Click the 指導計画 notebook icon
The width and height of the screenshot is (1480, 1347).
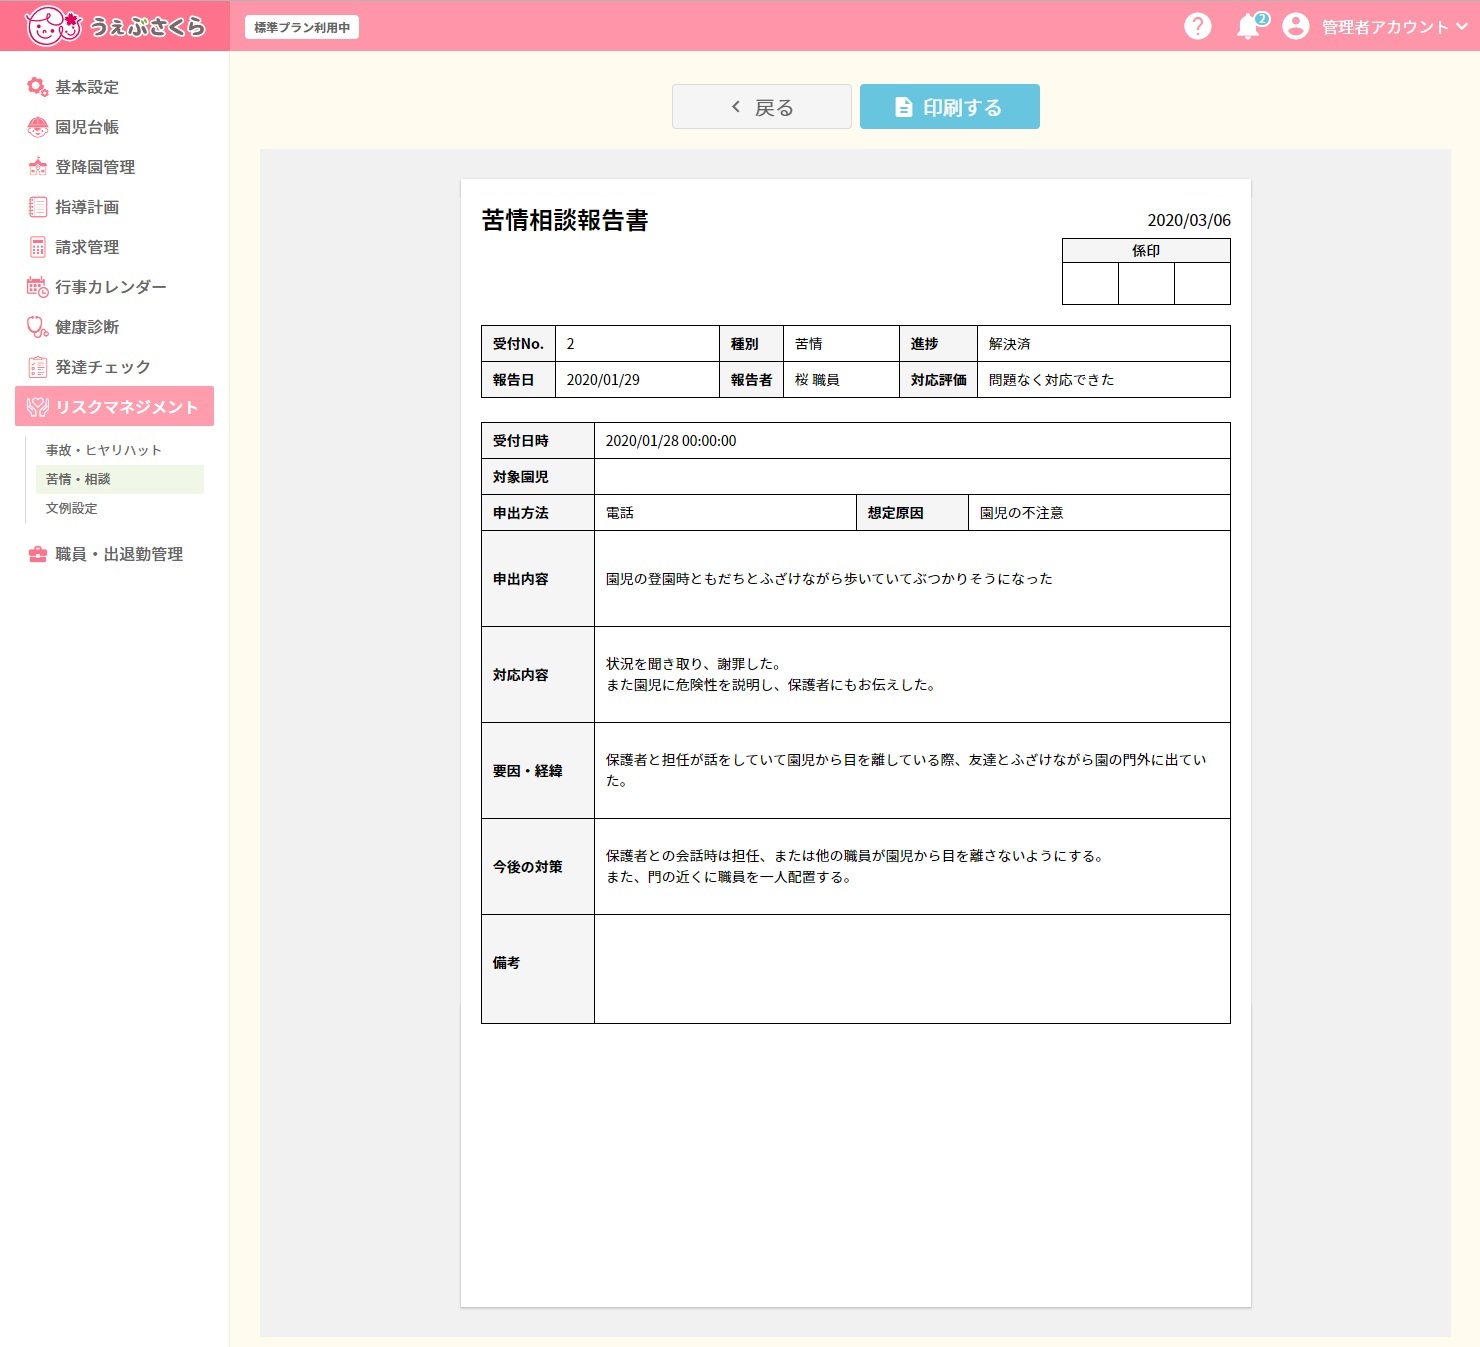coord(38,207)
